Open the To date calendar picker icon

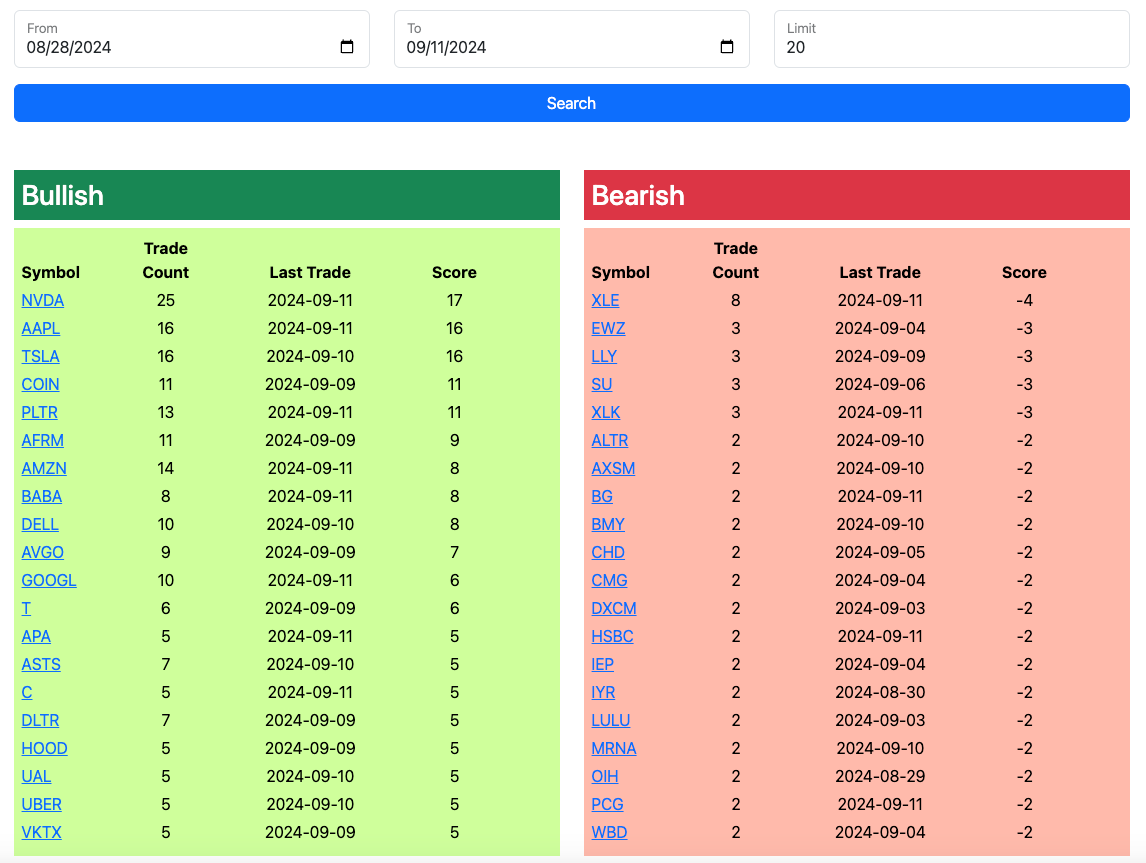point(727,47)
